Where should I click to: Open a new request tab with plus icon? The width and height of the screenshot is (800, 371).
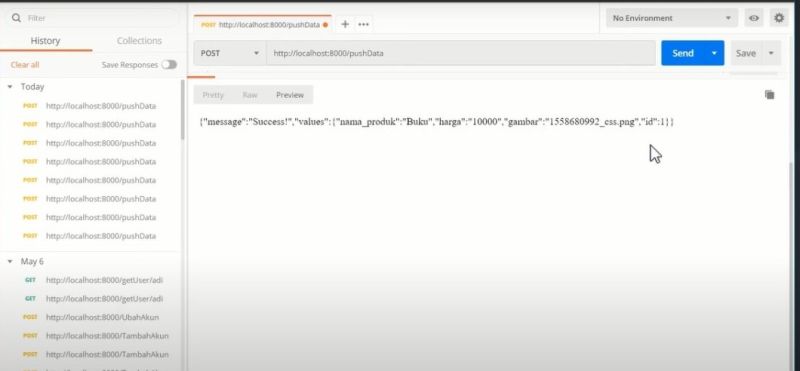click(x=345, y=24)
